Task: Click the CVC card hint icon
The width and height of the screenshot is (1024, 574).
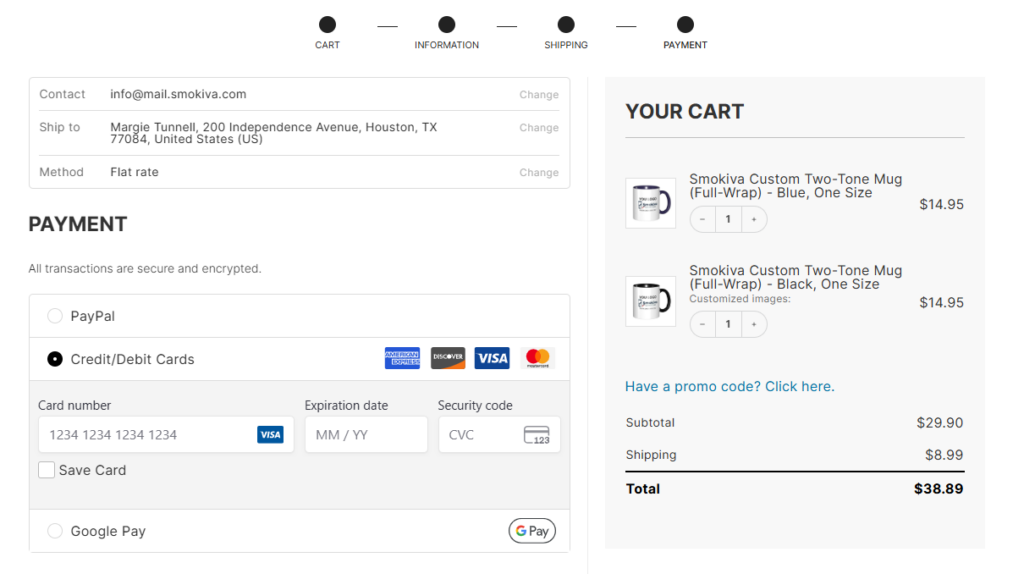Action: [537, 435]
